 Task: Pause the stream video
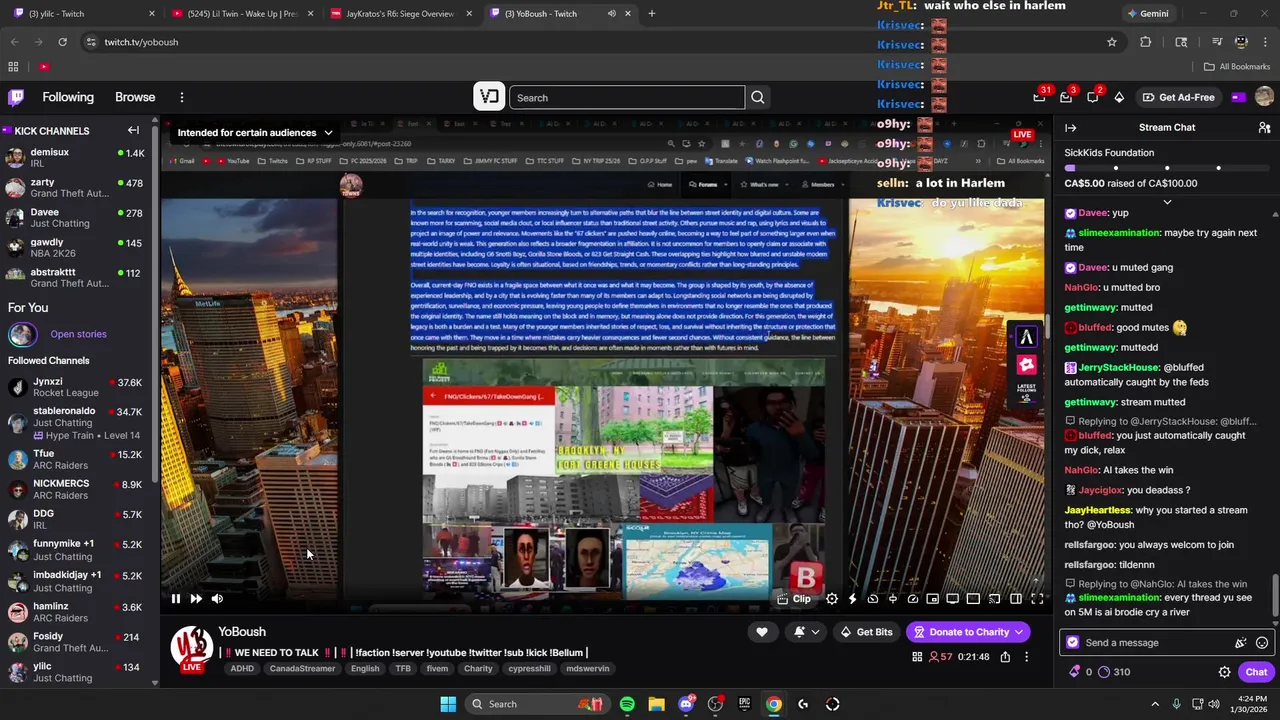click(x=175, y=599)
